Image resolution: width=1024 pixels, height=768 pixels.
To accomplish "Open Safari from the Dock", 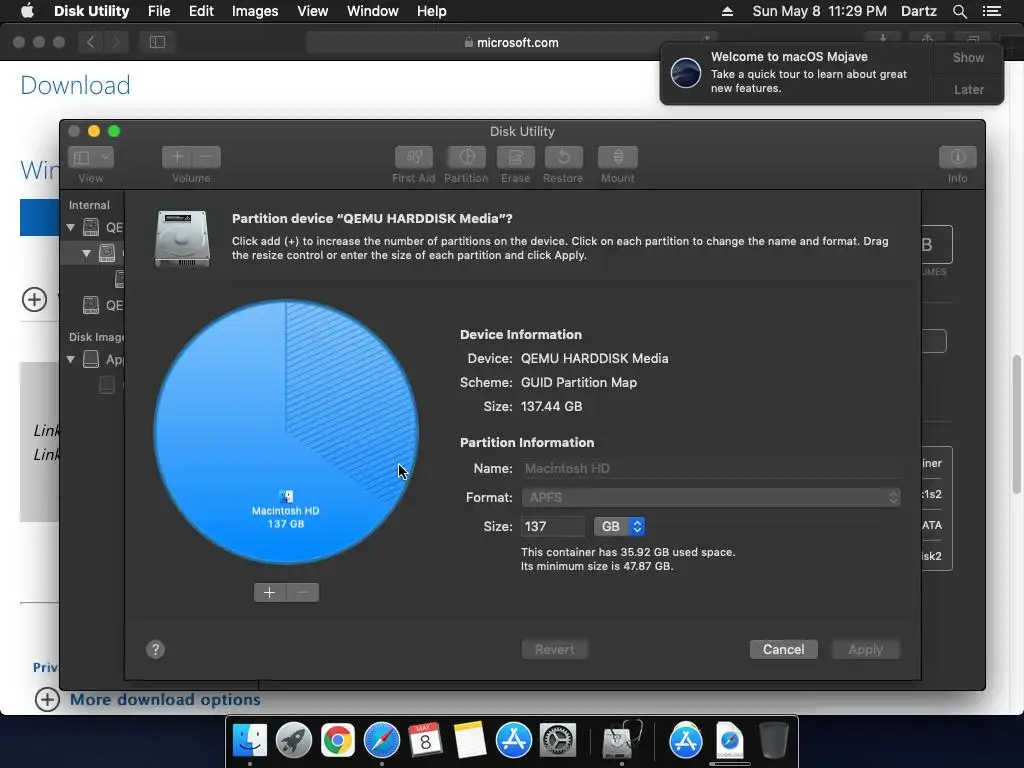I will tap(381, 741).
